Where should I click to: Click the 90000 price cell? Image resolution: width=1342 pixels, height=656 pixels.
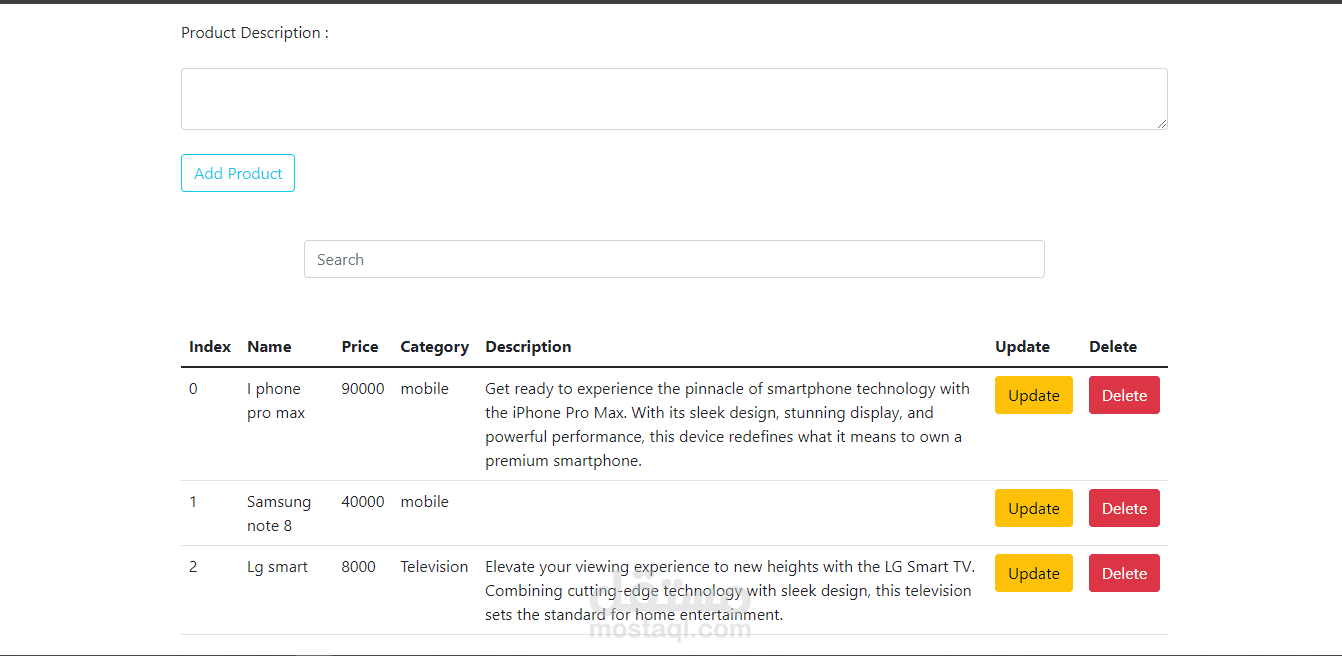(x=362, y=389)
